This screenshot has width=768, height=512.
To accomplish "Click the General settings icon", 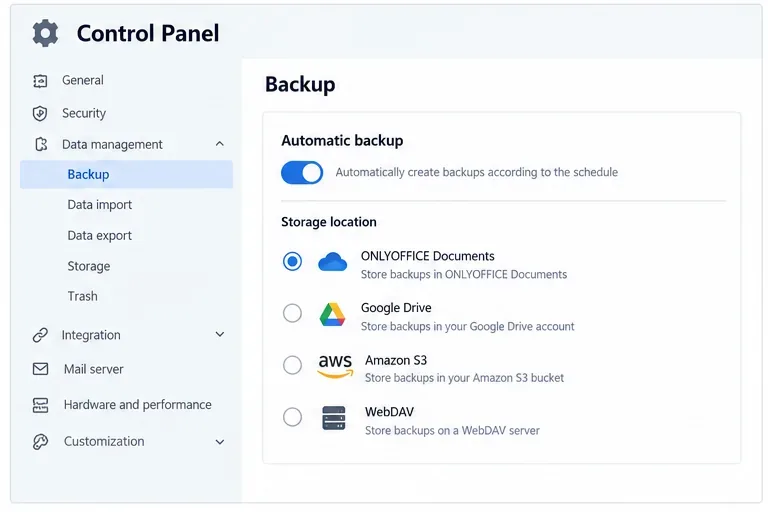I will click(40, 81).
